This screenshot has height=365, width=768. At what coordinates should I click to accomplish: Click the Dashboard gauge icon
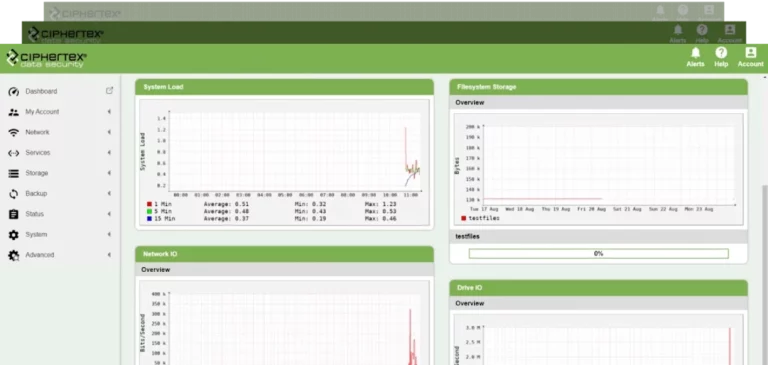pyautogui.click(x=14, y=92)
